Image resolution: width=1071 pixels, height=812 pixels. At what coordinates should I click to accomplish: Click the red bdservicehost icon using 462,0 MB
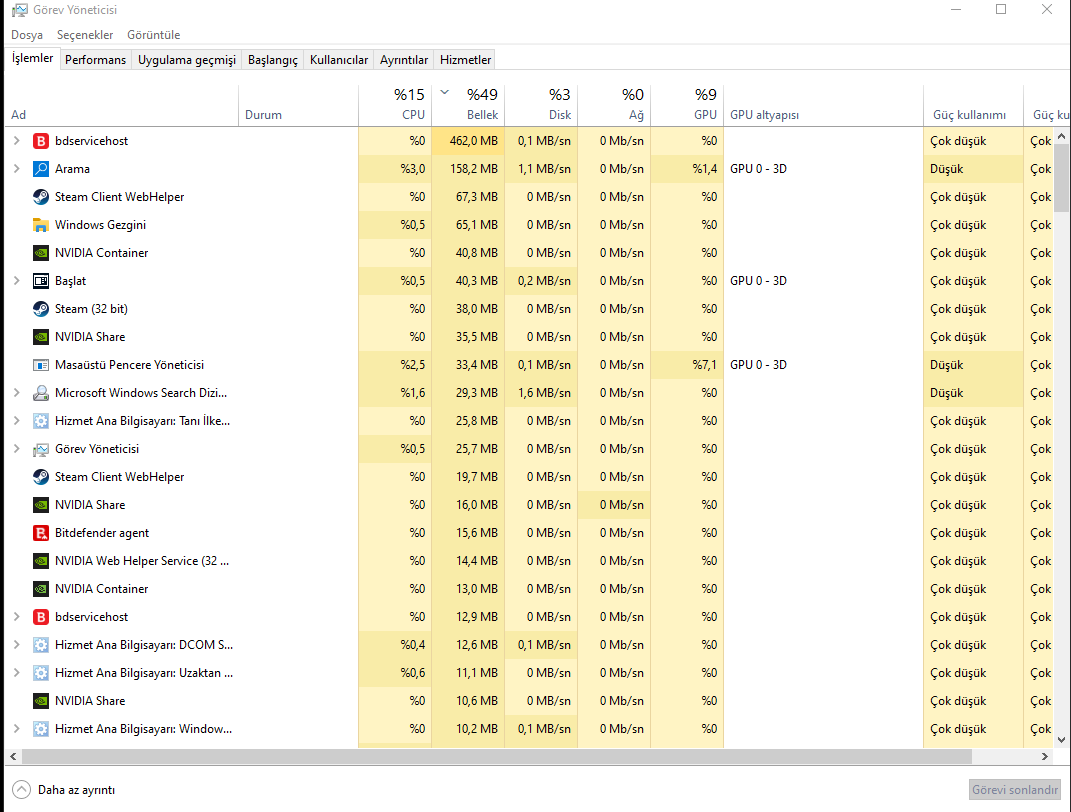41,141
